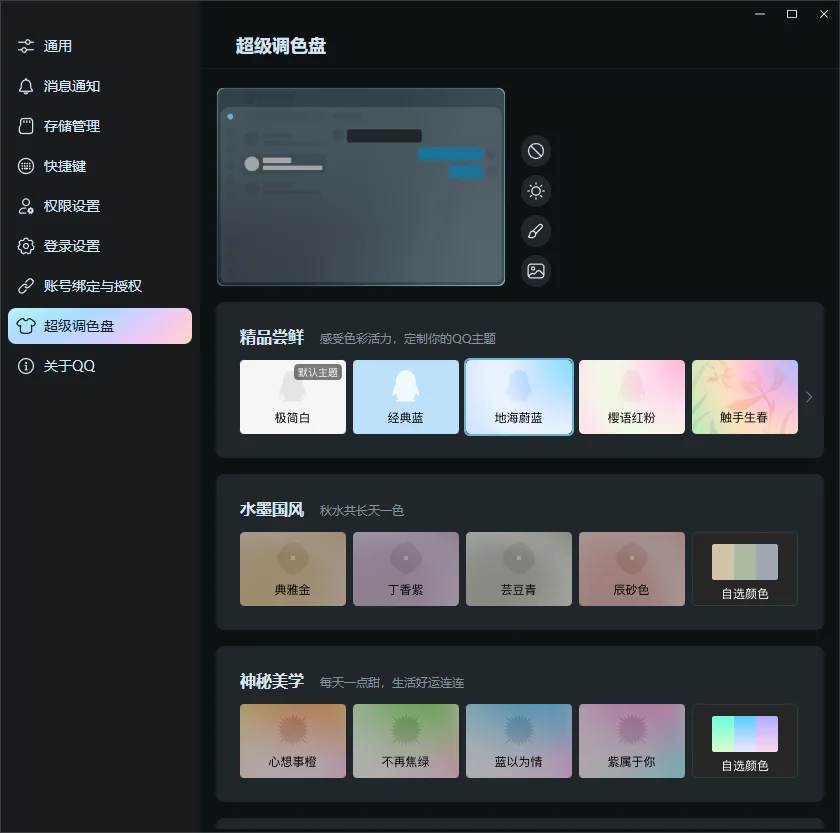This screenshot has height=833, width=840.
Task: Select the 丁香紫 ink-style theme
Action: (406, 569)
